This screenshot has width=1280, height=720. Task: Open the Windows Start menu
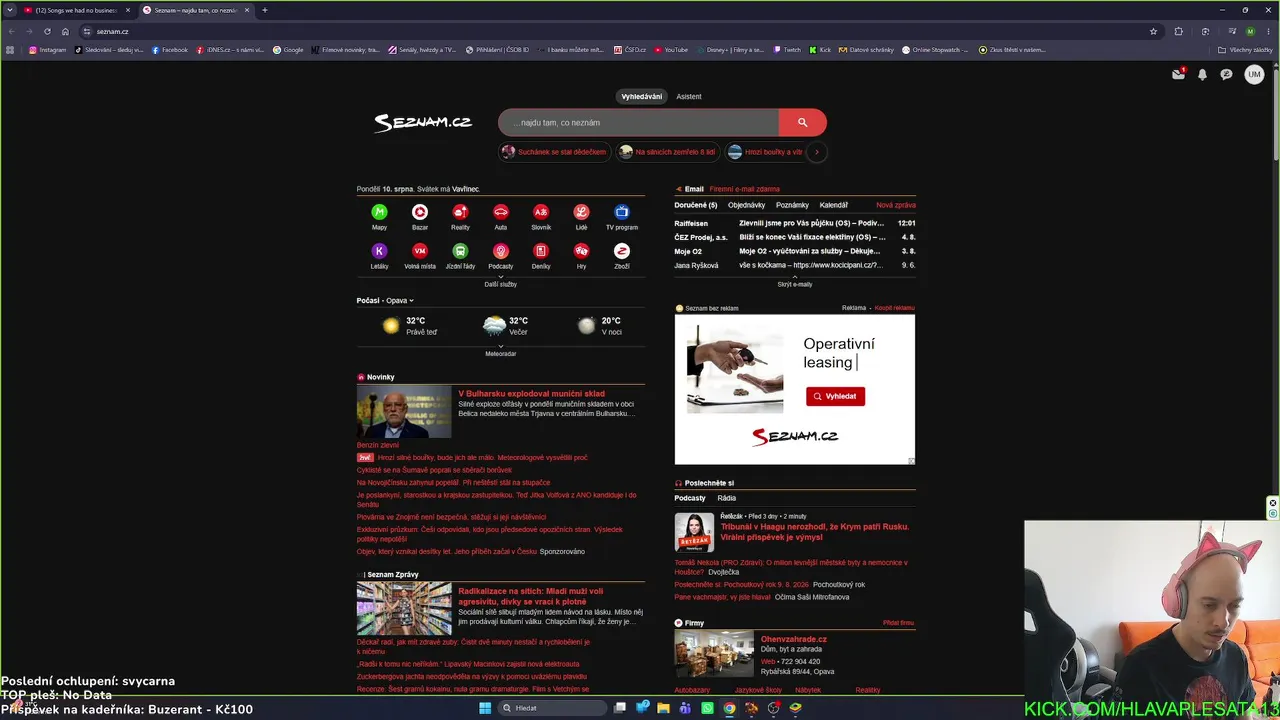point(485,708)
